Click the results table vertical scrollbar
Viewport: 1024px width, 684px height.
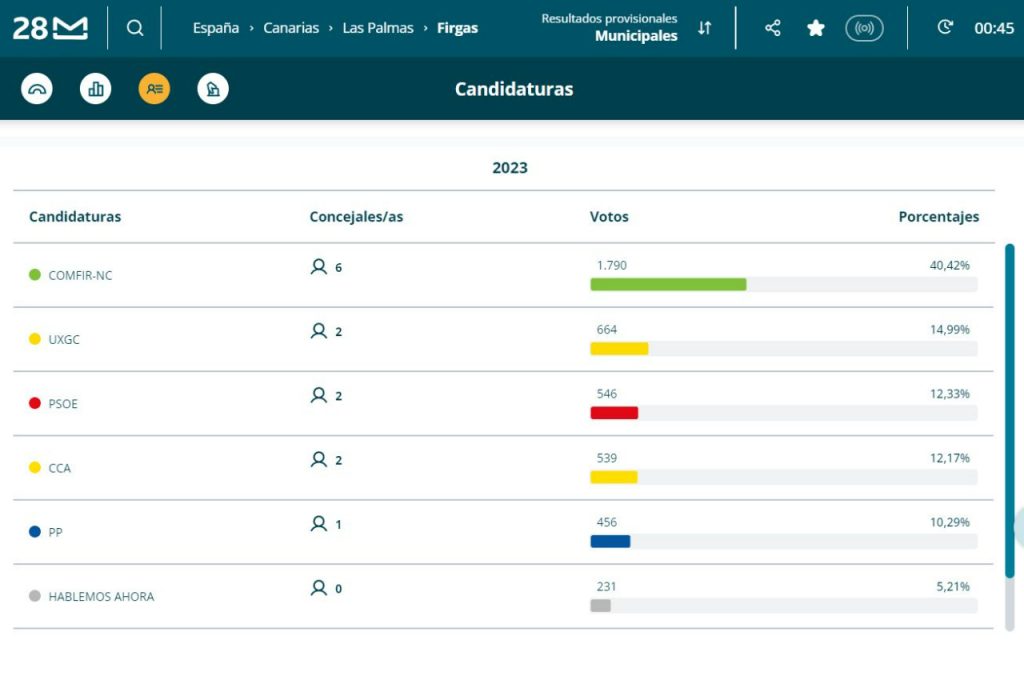pyautogui.click(x=1010, y=436)
